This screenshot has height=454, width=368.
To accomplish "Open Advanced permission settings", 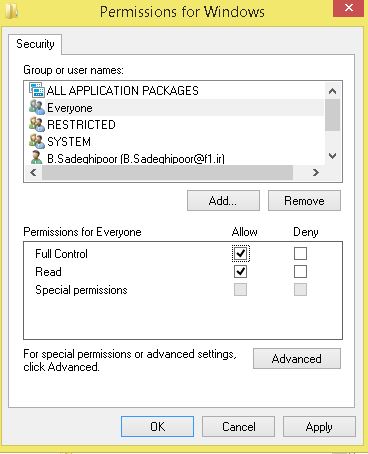I will pyautogui.click(x=297, y=359).
